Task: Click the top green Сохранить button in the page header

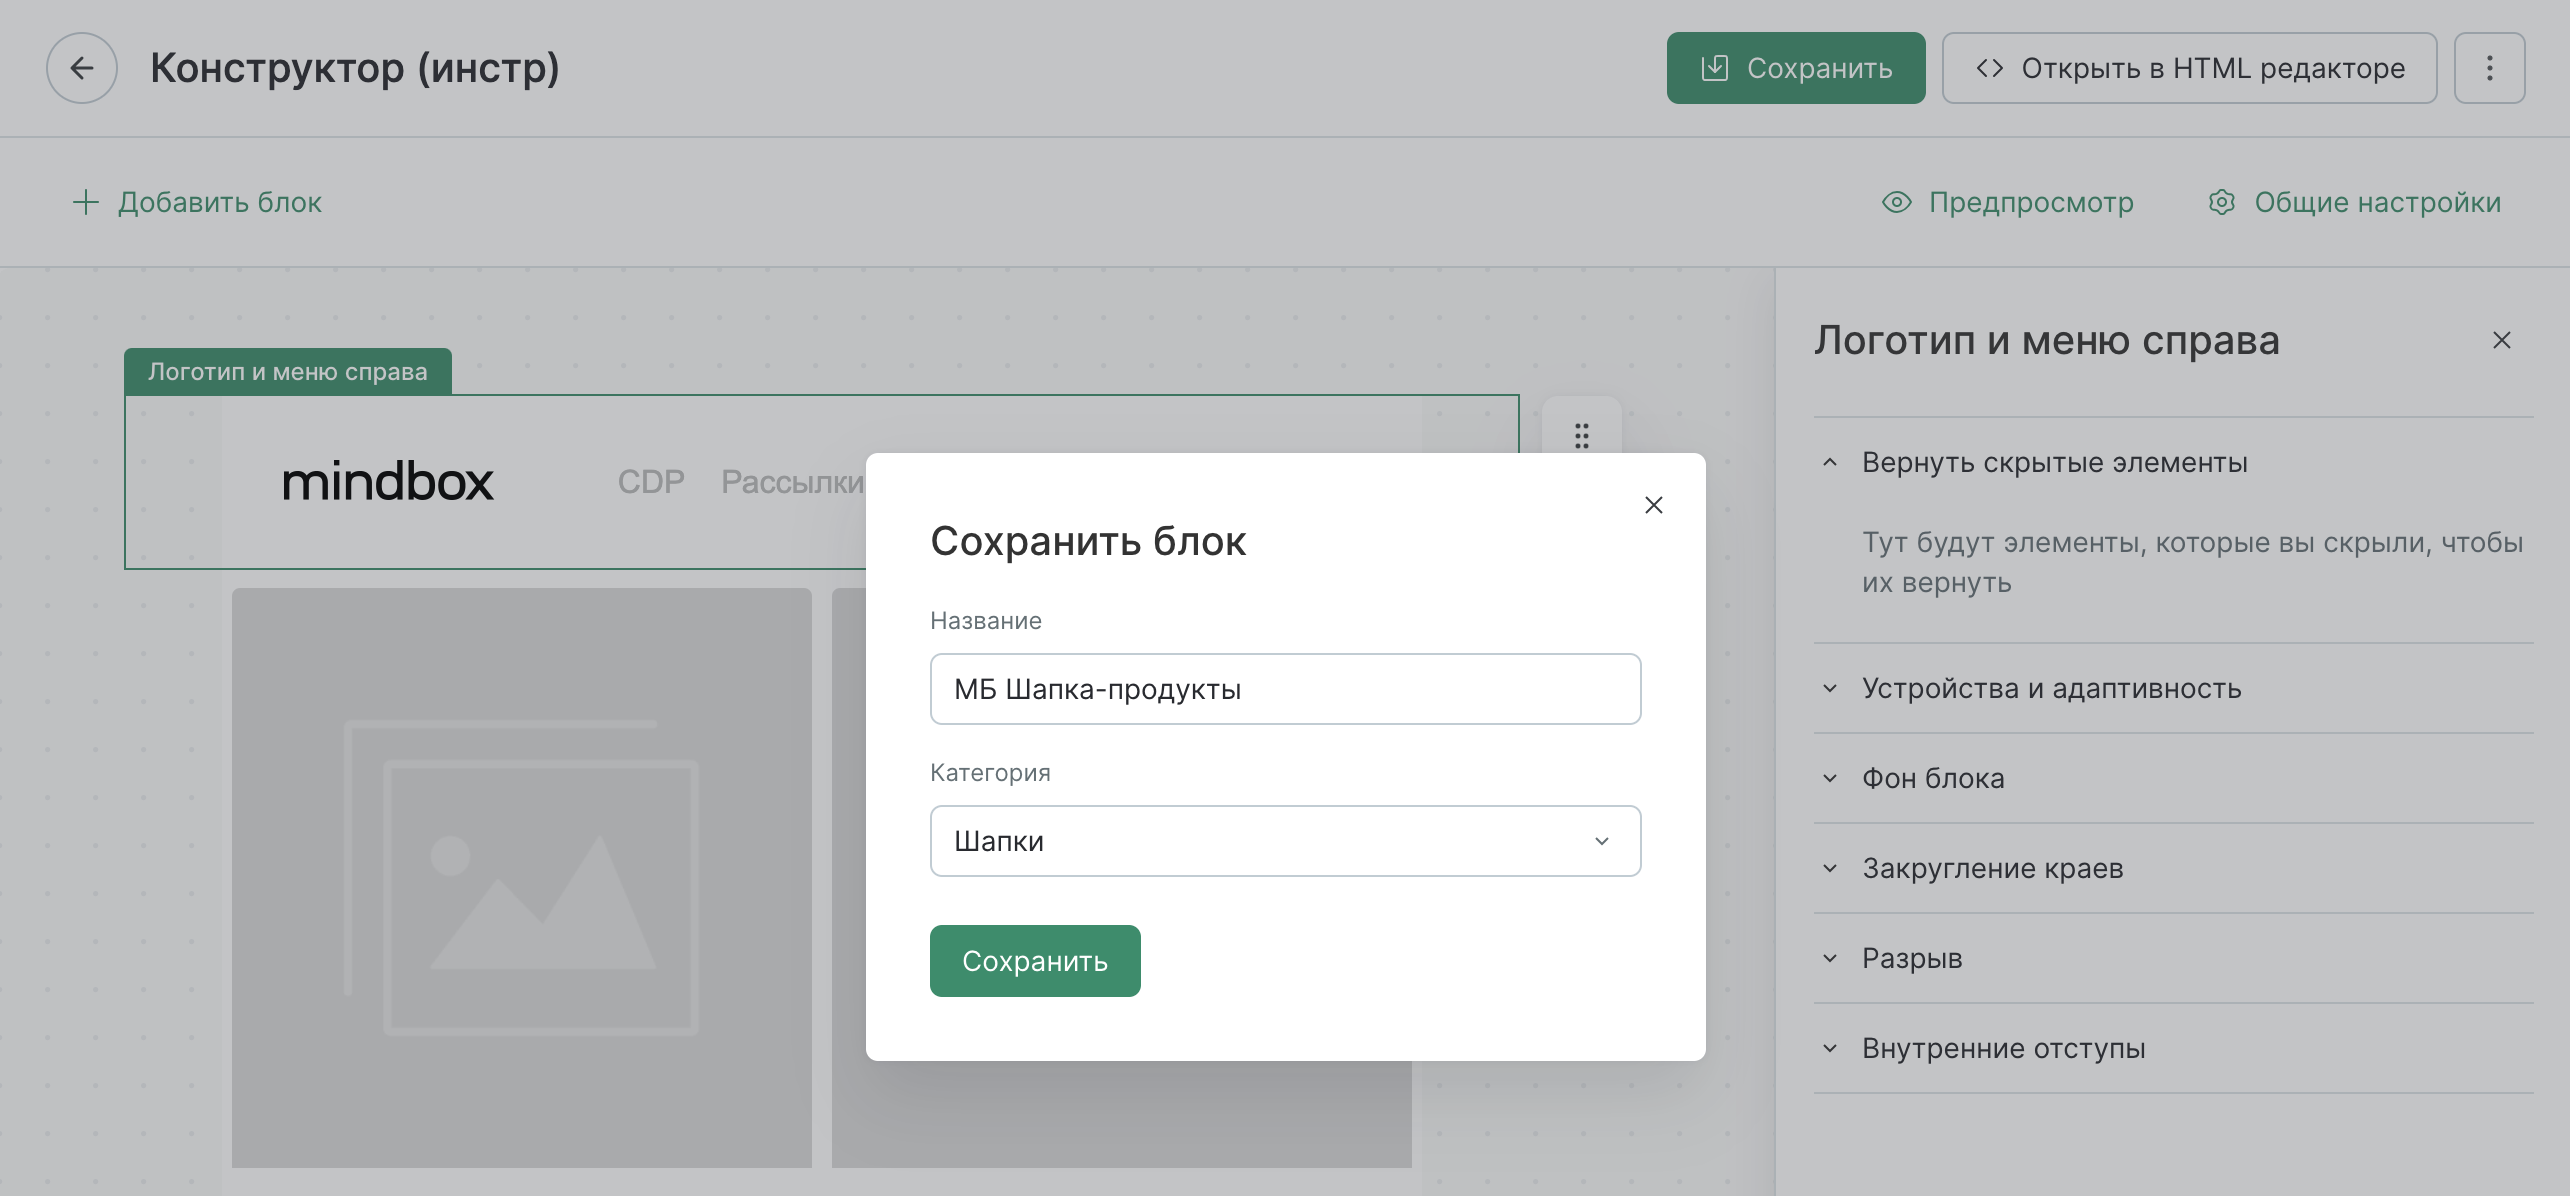Action: coord(1795,68)
